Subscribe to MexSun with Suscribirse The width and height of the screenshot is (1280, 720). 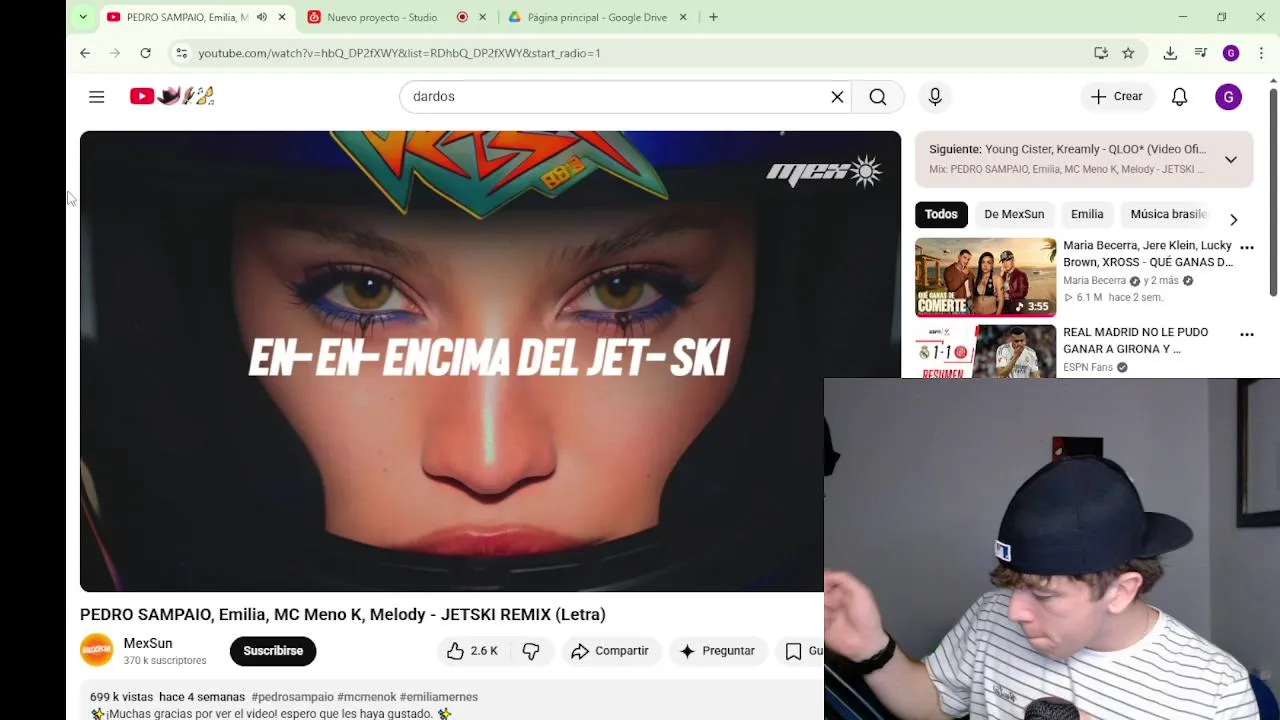[273, 651]
